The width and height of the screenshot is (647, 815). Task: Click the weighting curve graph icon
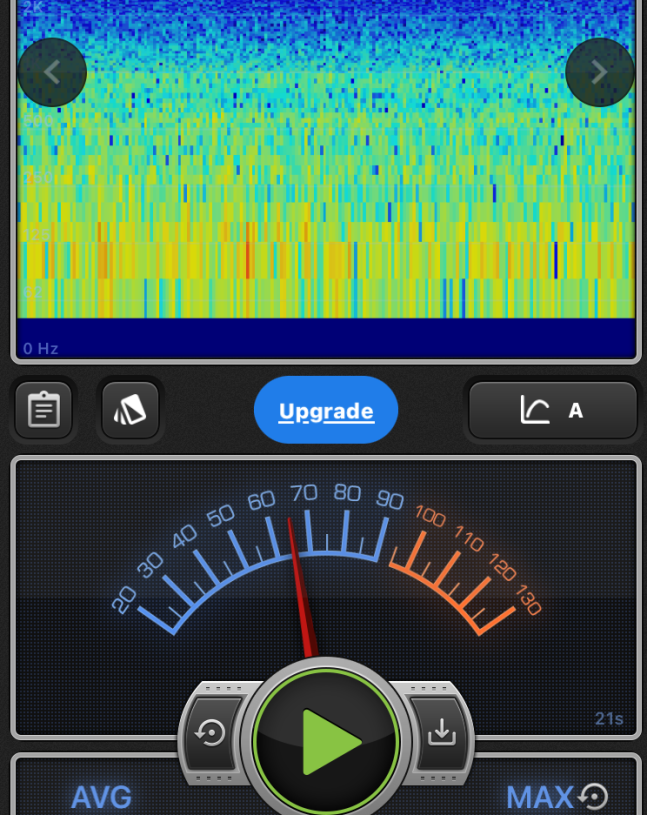coord(535,410)
